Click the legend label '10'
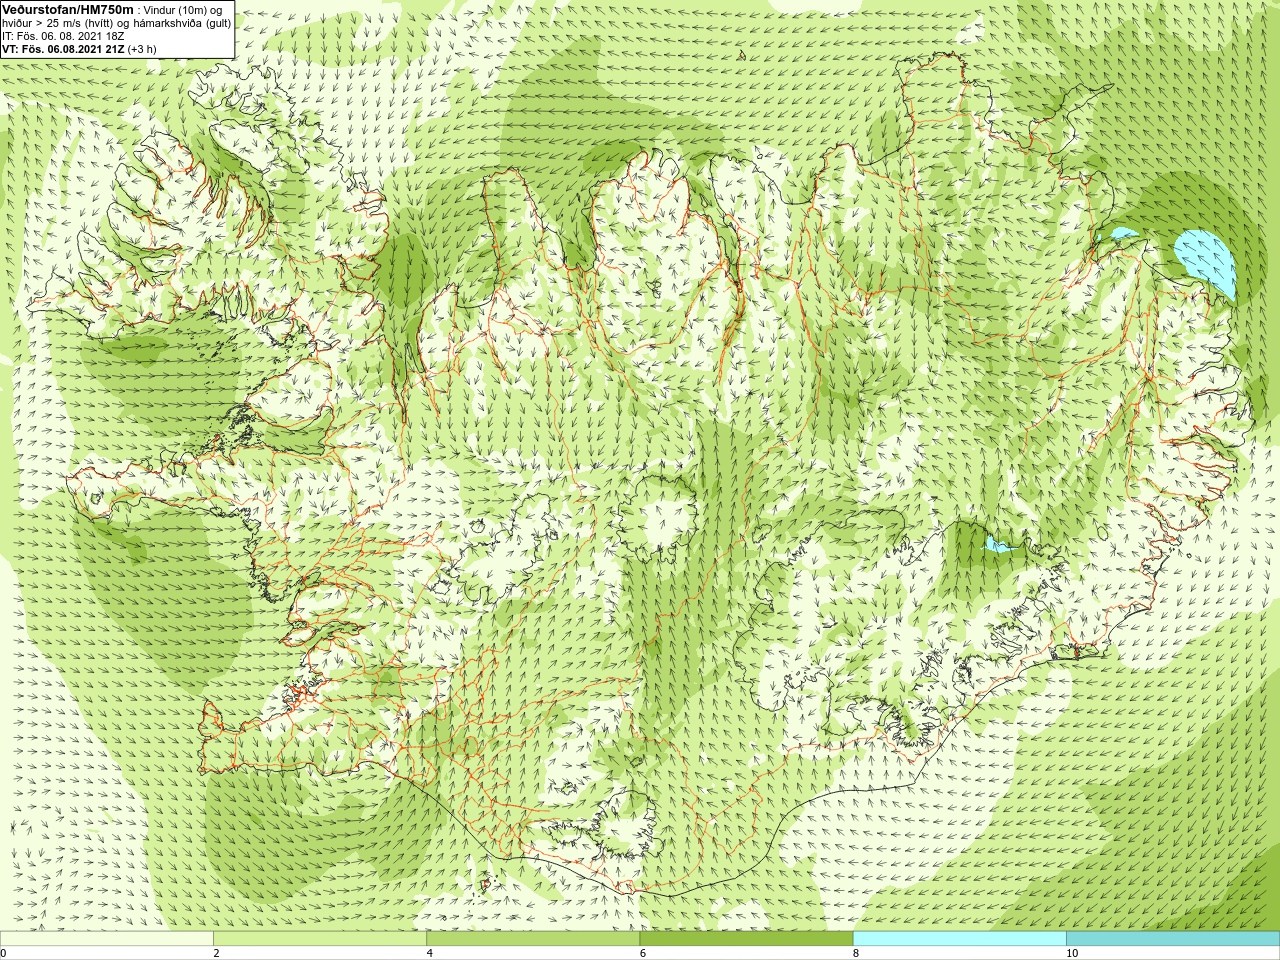Image resolution: width=1280 pixels, height=960 pixels. tap(1072, 953)
